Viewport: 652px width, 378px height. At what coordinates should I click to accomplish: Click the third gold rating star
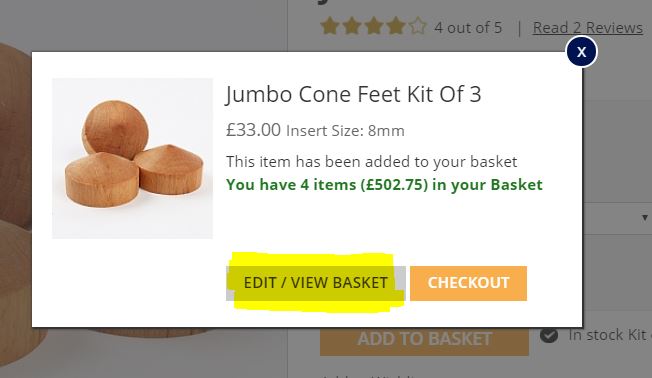(374, 27)
